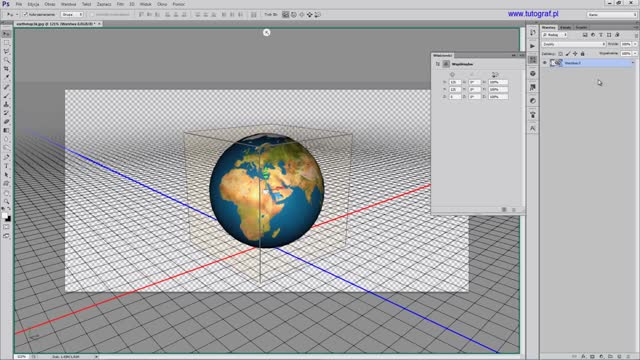Open the opacity slider arrow
This screenshot has height=360, width=640.
635,44
